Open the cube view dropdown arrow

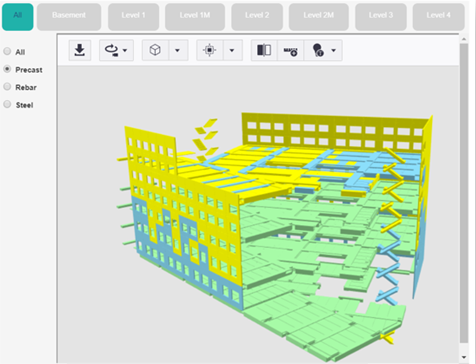pos(178,50)
